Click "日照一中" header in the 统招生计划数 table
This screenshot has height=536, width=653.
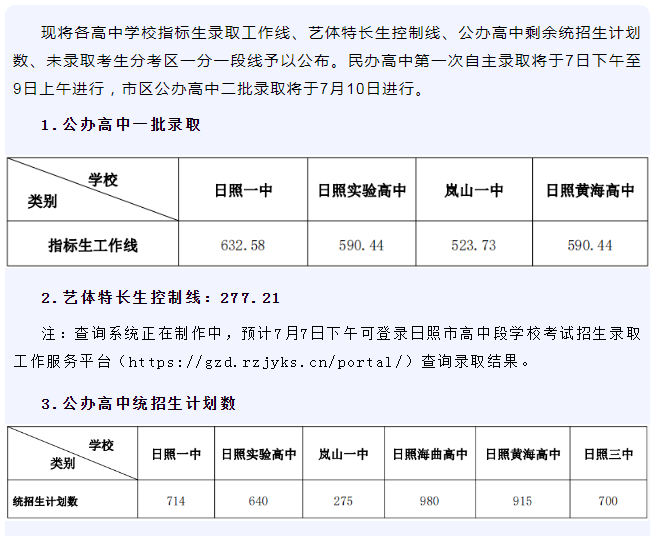click(176, 454)
